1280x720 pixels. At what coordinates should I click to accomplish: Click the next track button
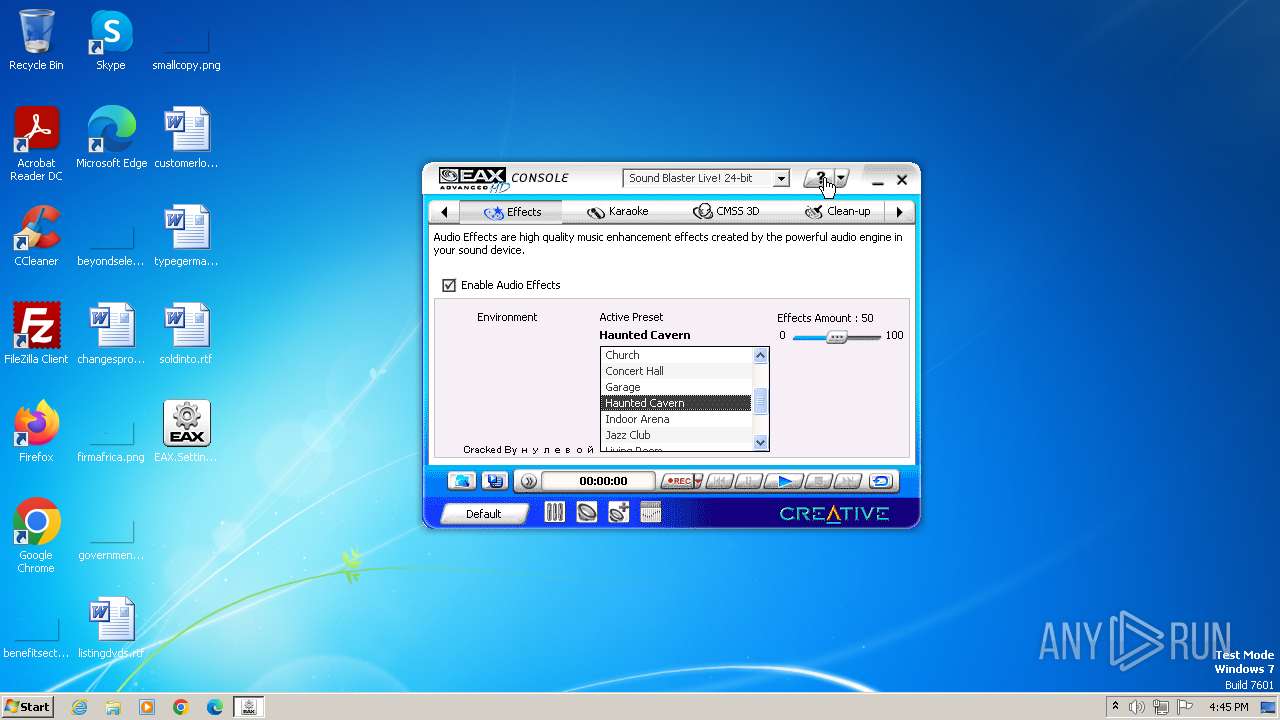(x=848, y=481)
